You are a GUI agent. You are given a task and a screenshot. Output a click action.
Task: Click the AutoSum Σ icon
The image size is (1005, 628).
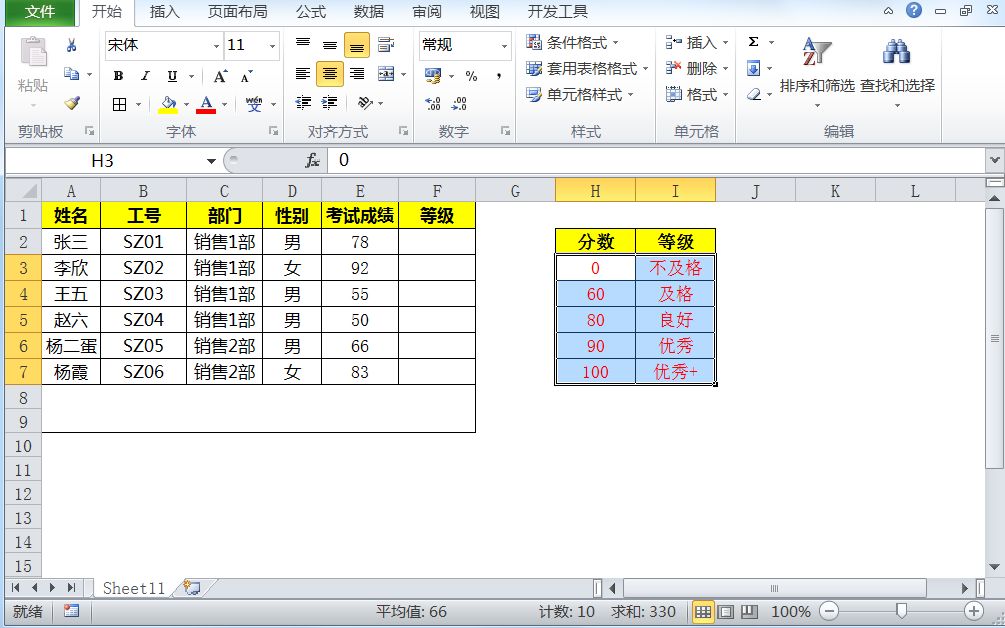click(752, 41)
